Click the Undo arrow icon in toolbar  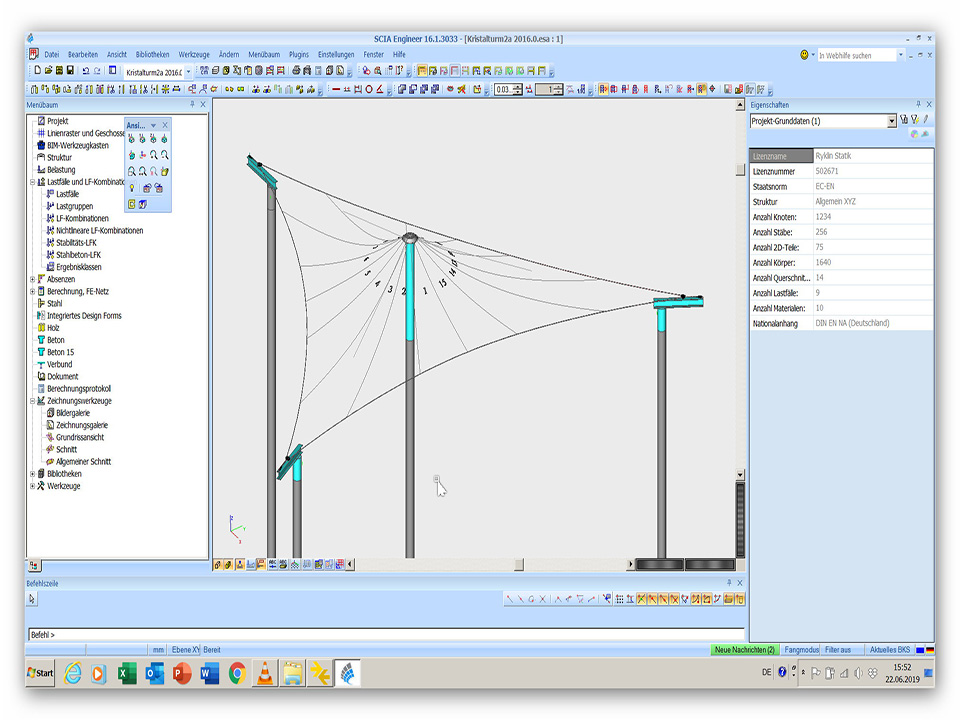pyautogui.click(x=85, y=71)
